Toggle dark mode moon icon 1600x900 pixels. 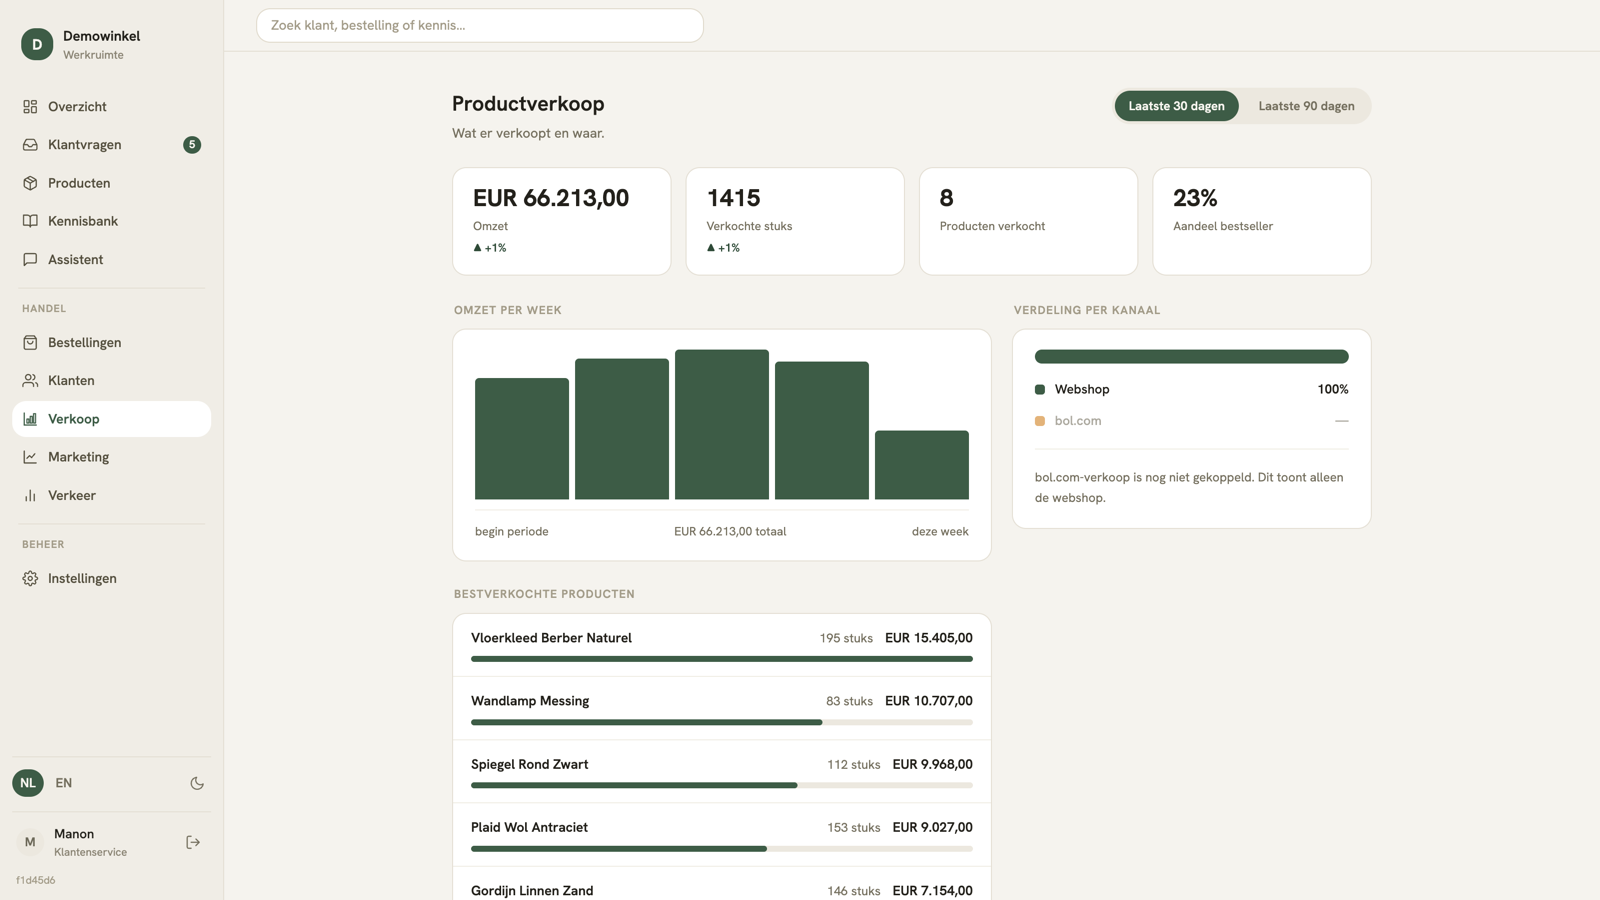coord(197,783)
